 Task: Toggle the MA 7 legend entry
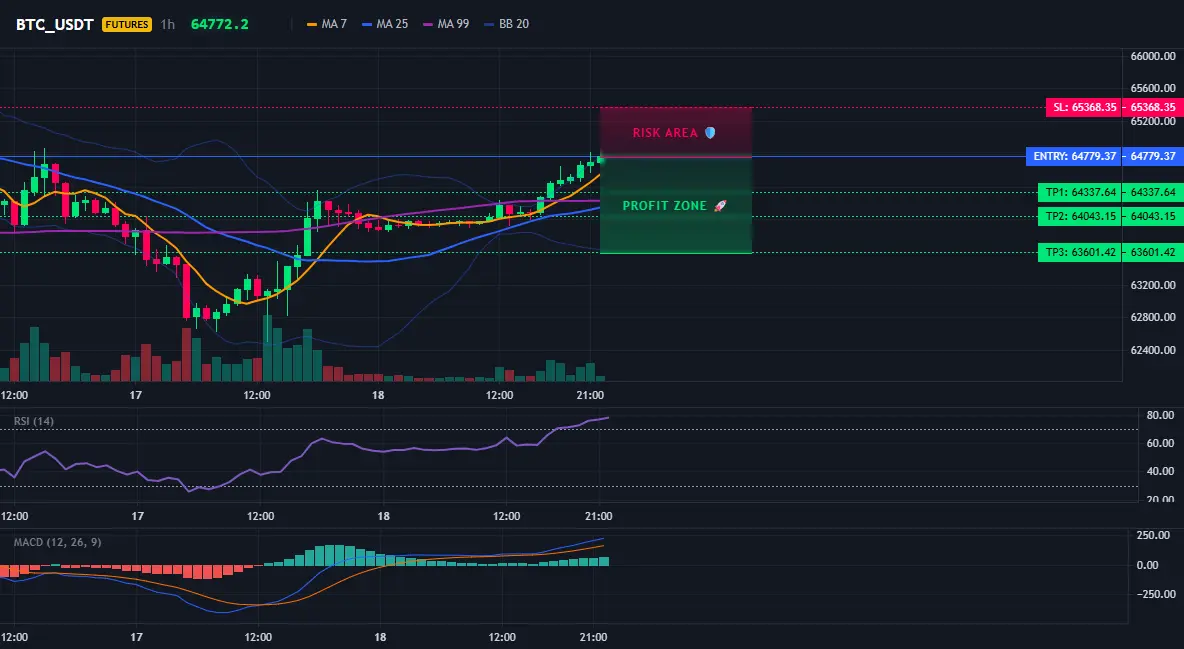(327, 24)
